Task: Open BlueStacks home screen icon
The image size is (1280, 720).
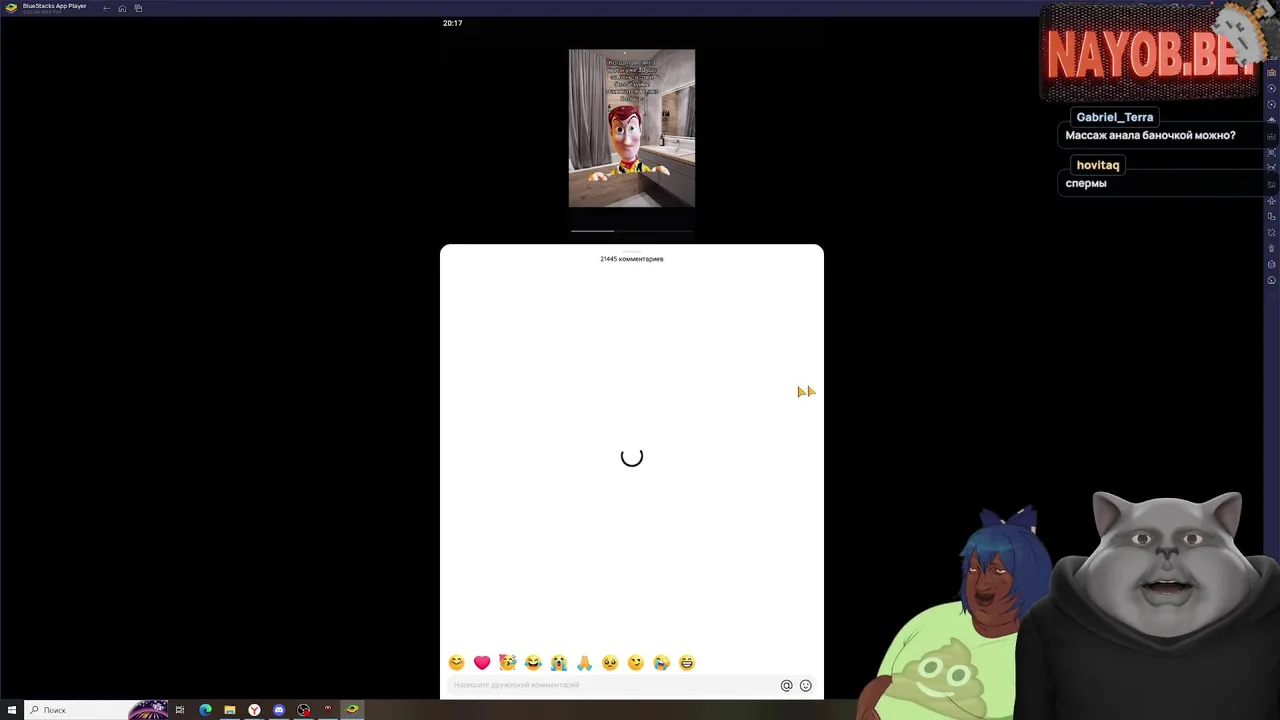Action: (x=122, y=8)
